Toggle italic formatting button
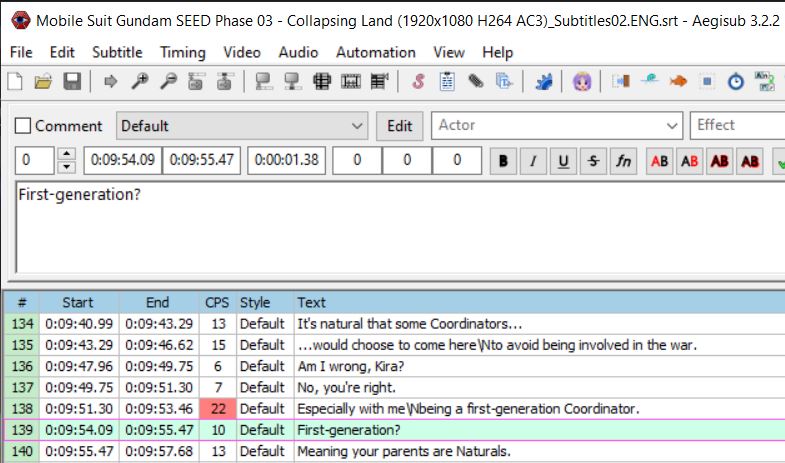Image resolution: width=785 pixels, height=463 pixels. click(x=533, y=161)
